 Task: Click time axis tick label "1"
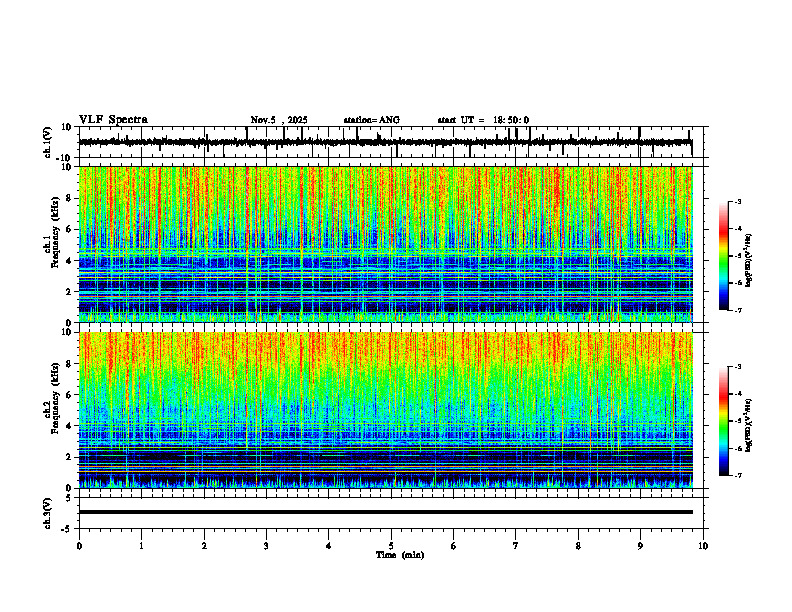141,546
